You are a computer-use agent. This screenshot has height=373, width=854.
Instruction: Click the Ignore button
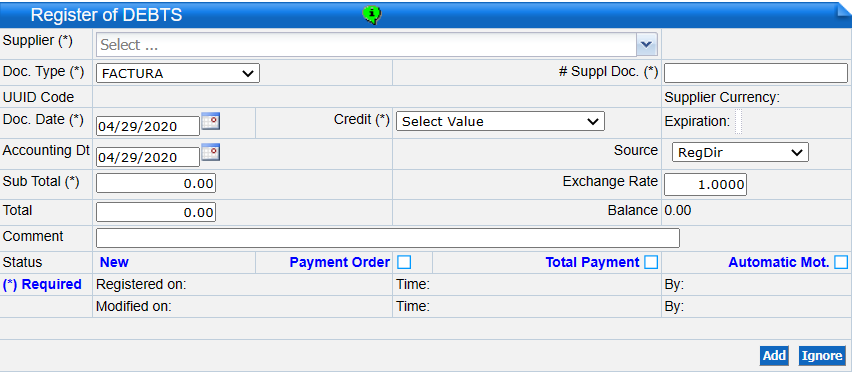point(822,356)
